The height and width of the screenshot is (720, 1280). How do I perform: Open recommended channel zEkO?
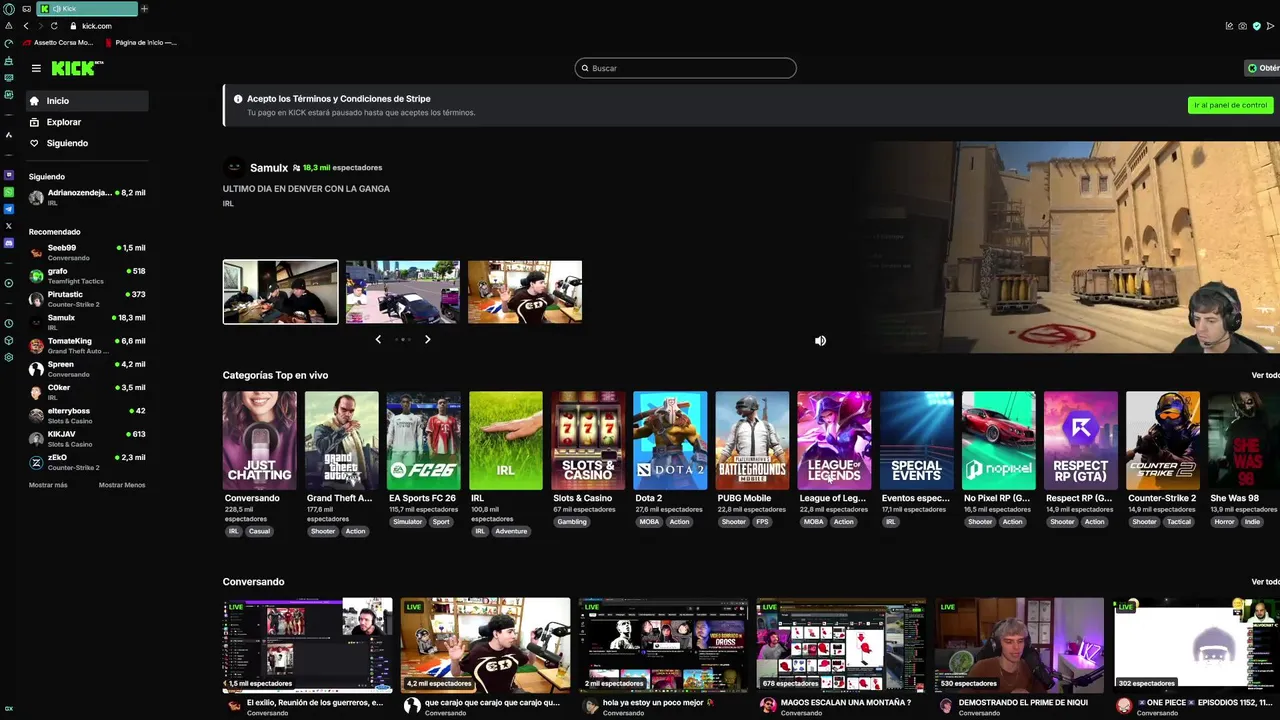[x=87, y=462]
